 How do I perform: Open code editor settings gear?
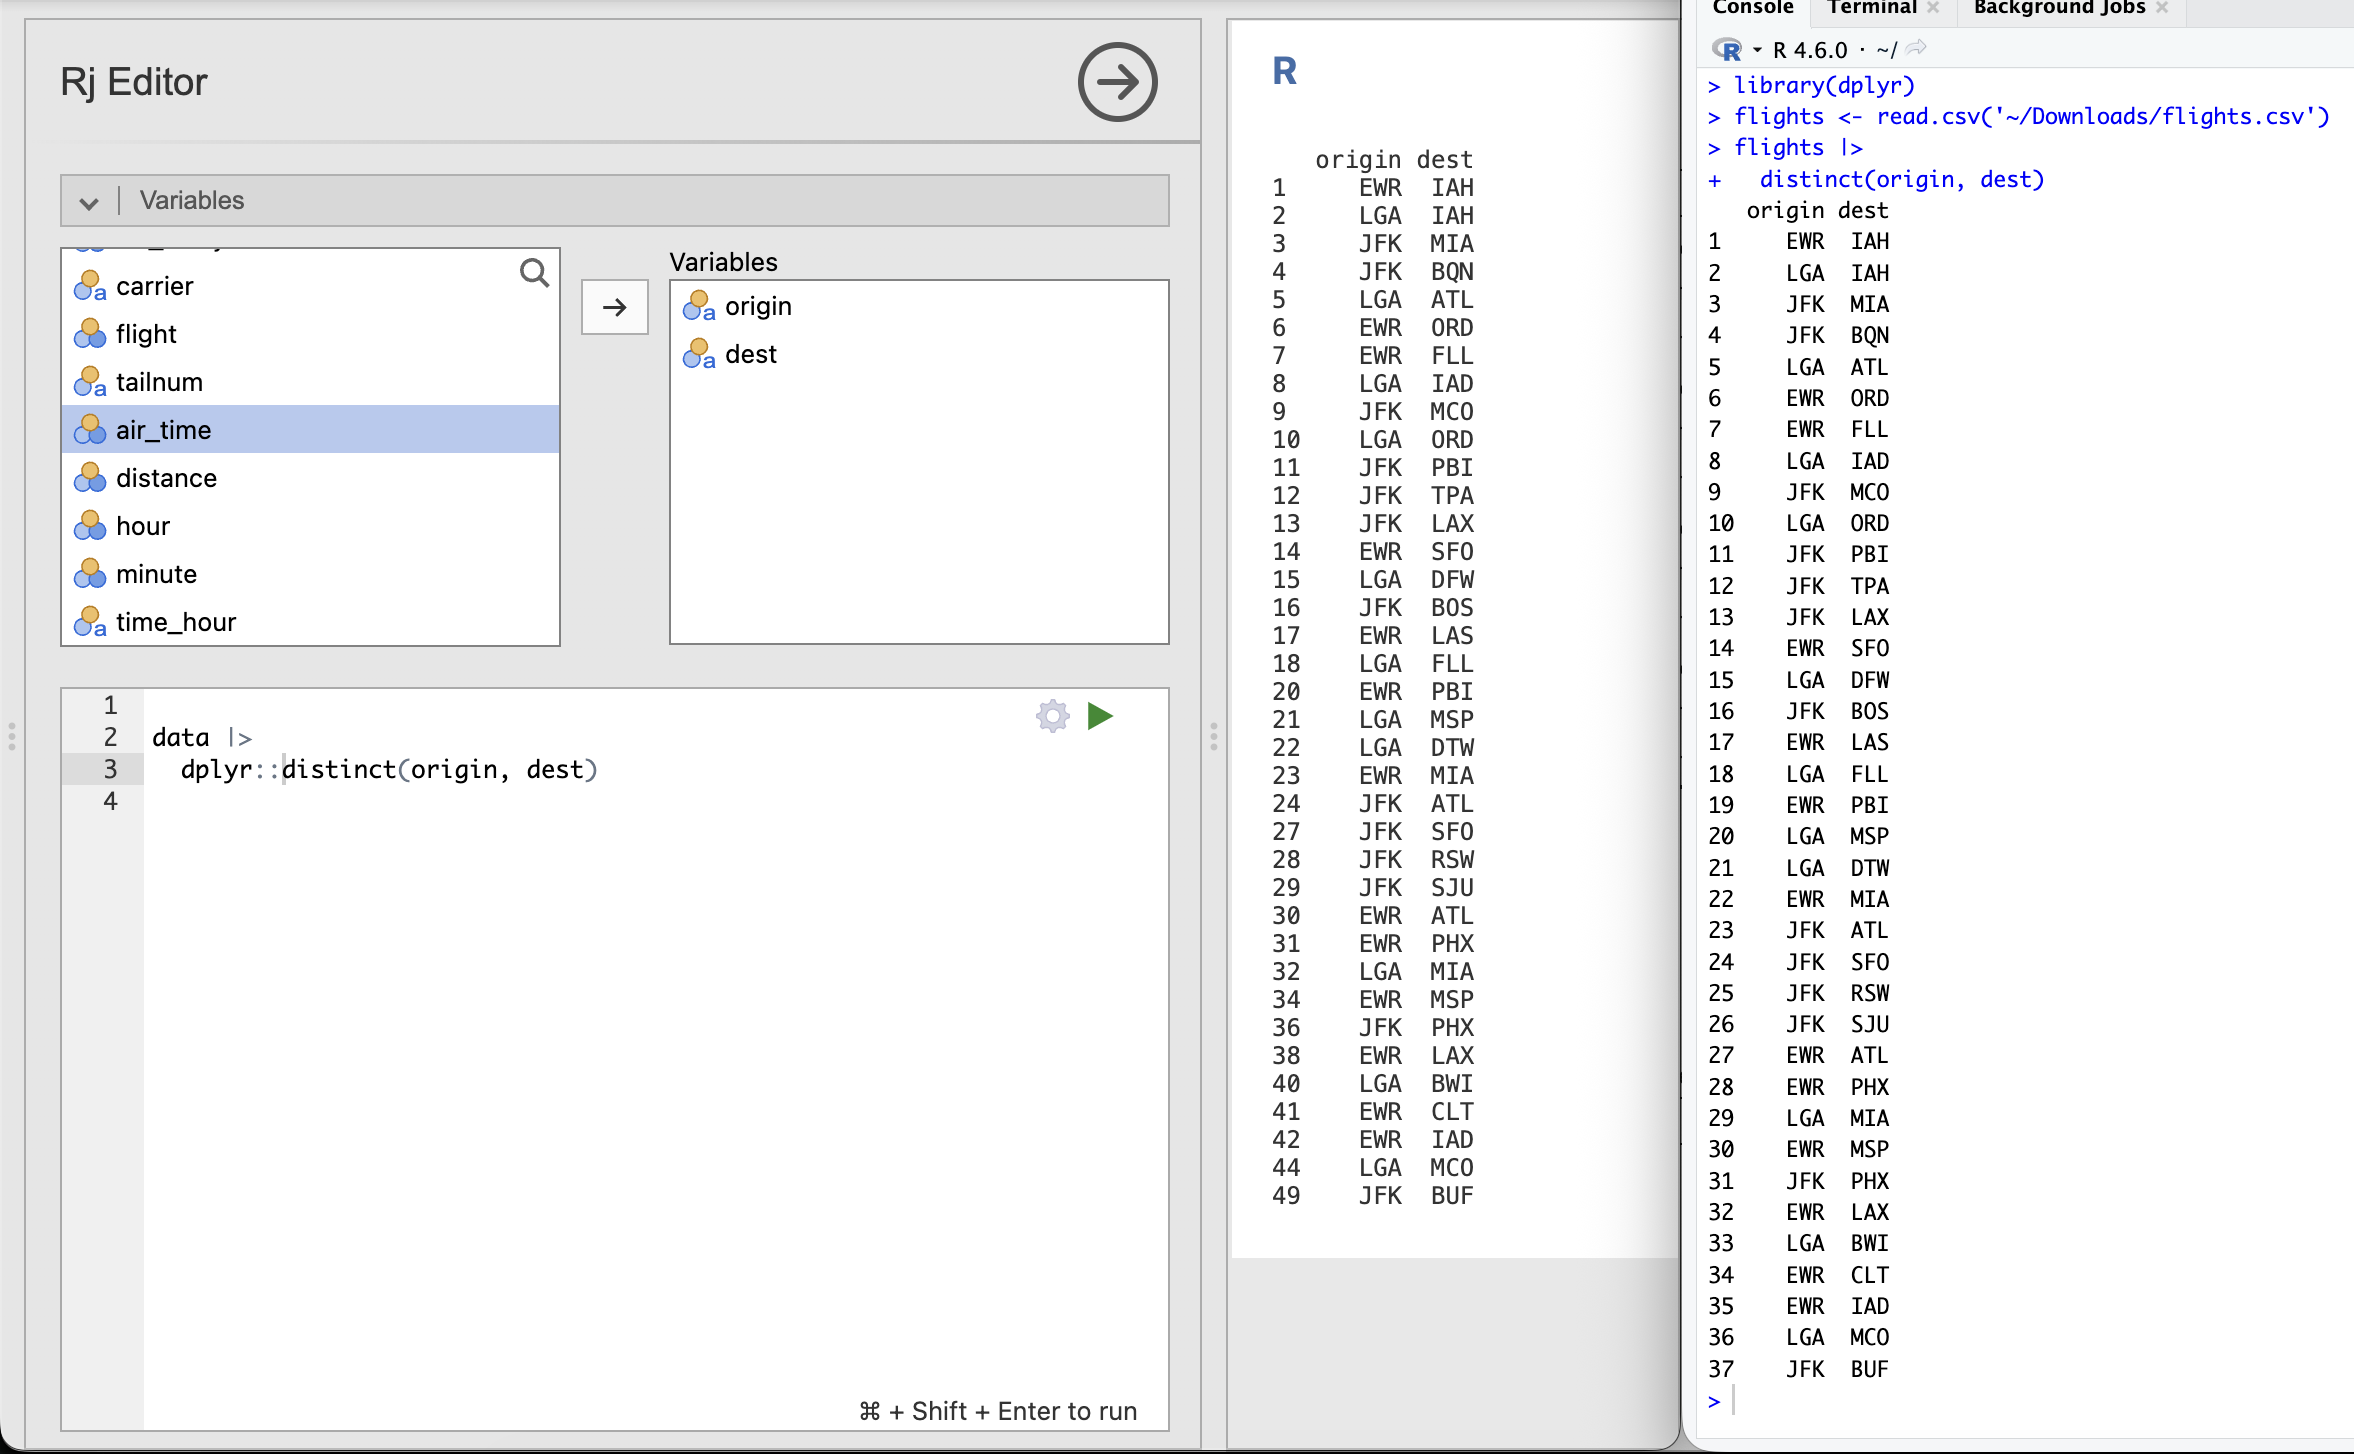pos(1053,716)
